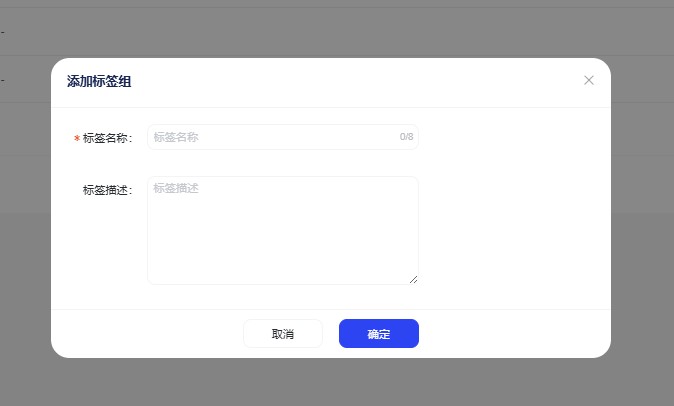The height and width of the screenshot is (406, 674).
Task: Click blank footer area right of 确定
Action: [x=510, y=334]
